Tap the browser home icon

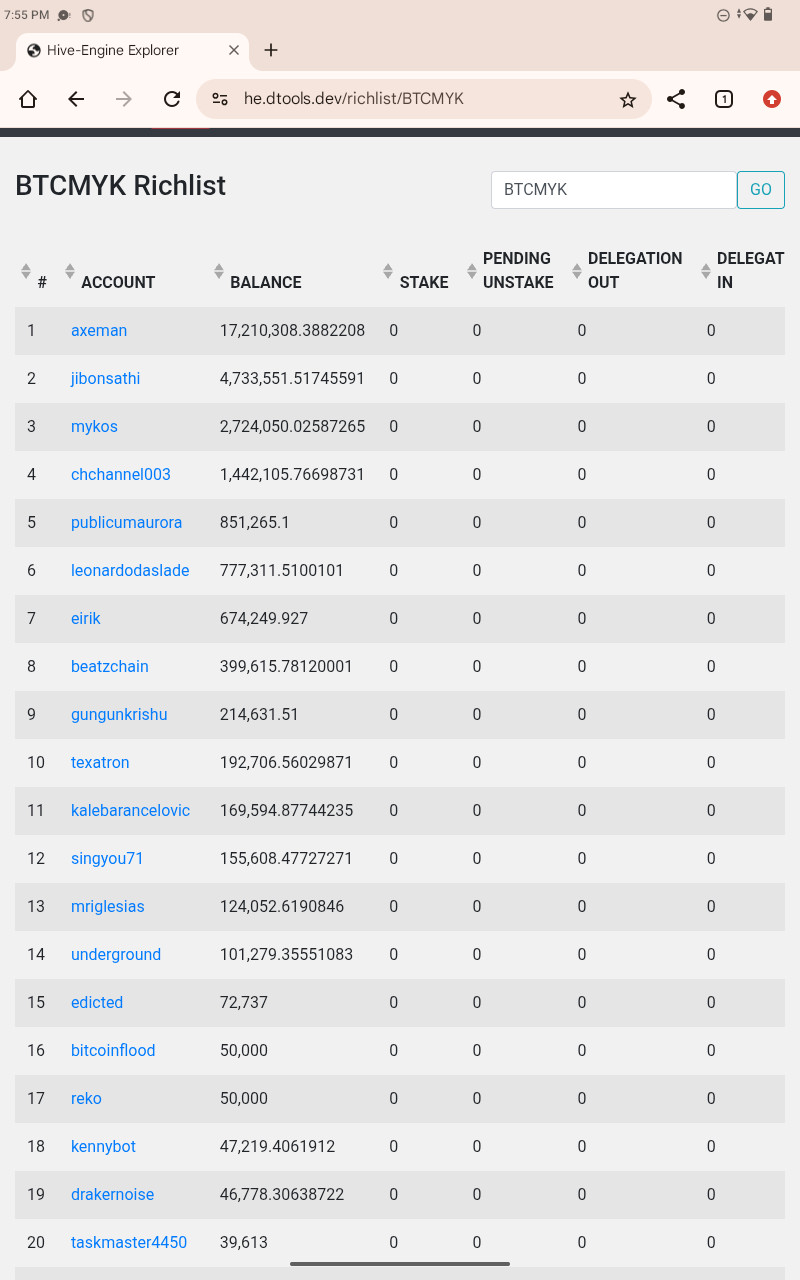pos(28,99)
